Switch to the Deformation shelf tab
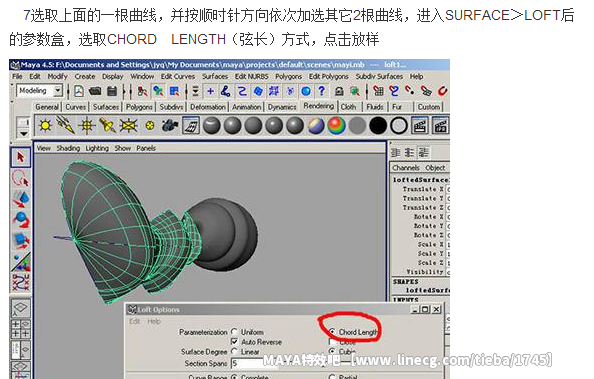594x379 pixels. coord(208,107)
